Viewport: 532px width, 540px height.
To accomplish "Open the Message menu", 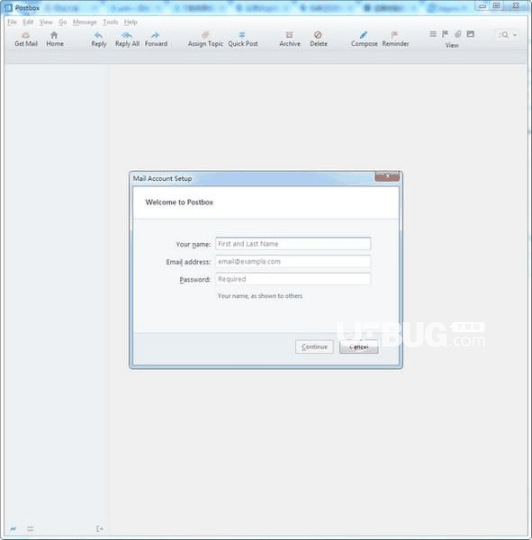I will click(x=85, y=22).
